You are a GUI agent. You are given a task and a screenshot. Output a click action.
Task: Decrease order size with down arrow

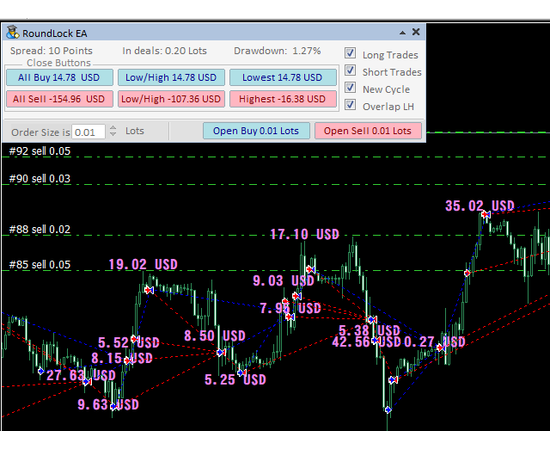113,134
